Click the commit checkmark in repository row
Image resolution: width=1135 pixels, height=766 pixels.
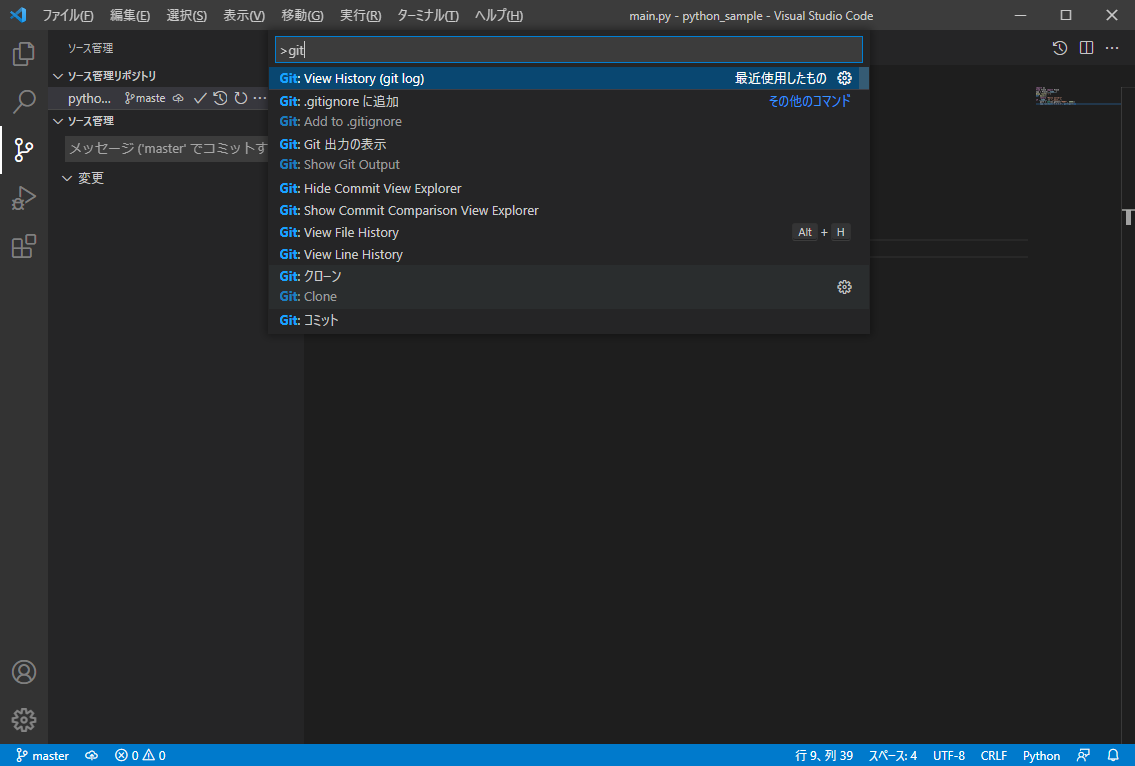(200, 98)
